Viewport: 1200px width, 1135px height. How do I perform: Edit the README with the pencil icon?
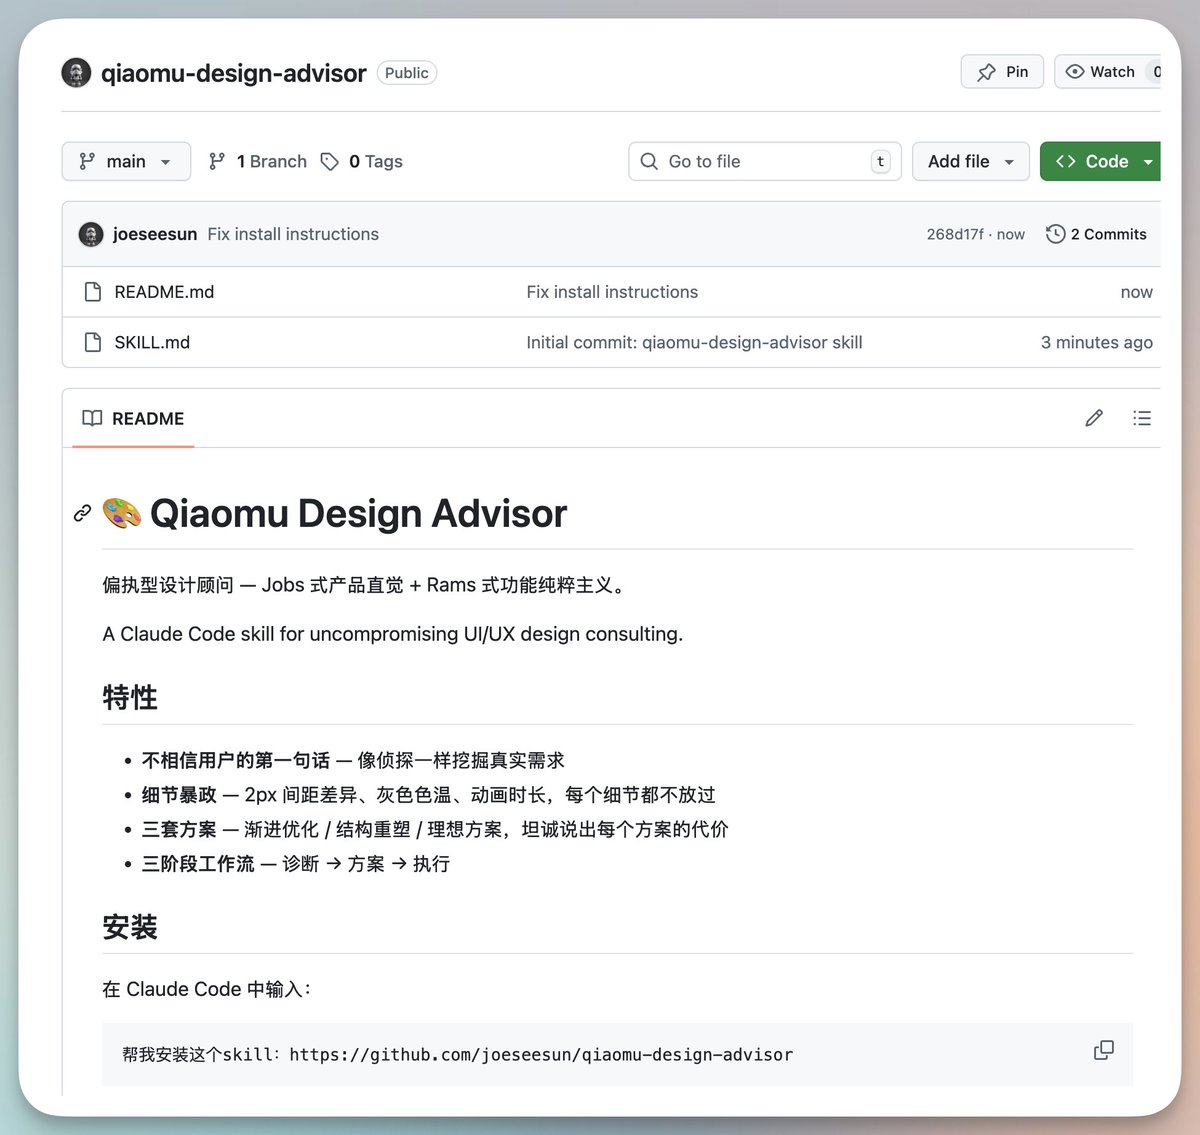coord(1094,418)
